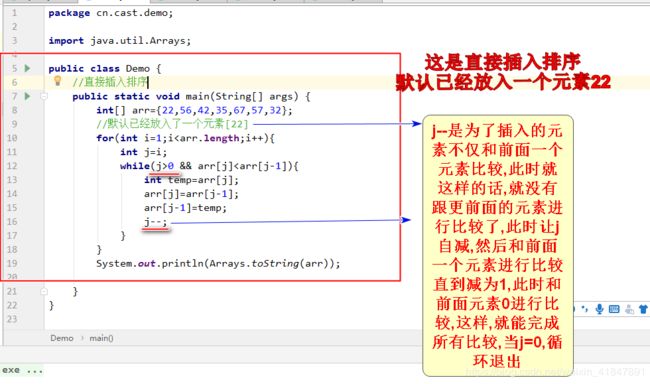This screenshot has height=384, width=650.
Task: Run main method via gutter arrow on line 7
Action: (27, 96)
